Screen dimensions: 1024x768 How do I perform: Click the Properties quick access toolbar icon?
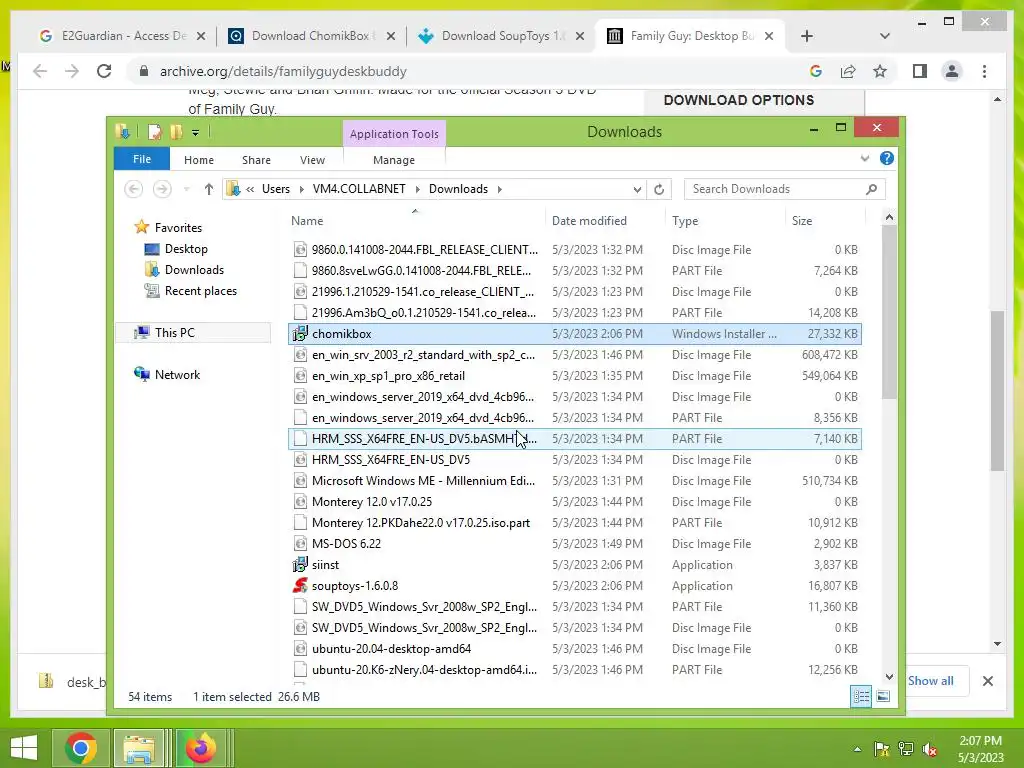click(x=154, y=132)
